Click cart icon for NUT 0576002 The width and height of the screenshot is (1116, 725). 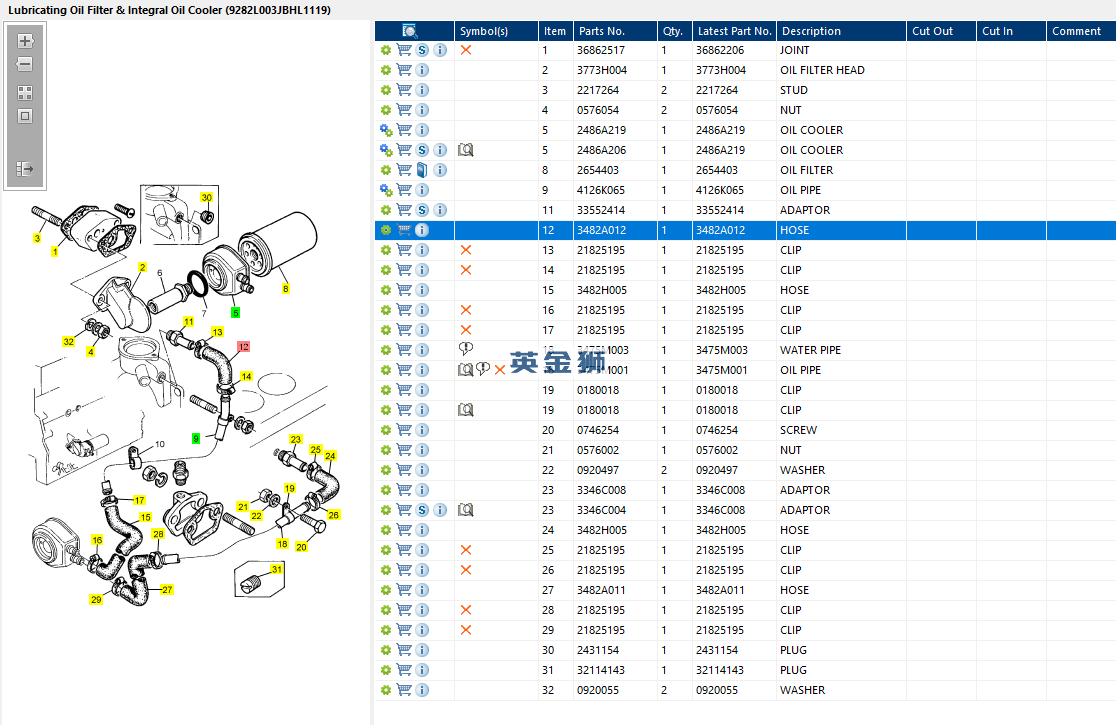404,450
